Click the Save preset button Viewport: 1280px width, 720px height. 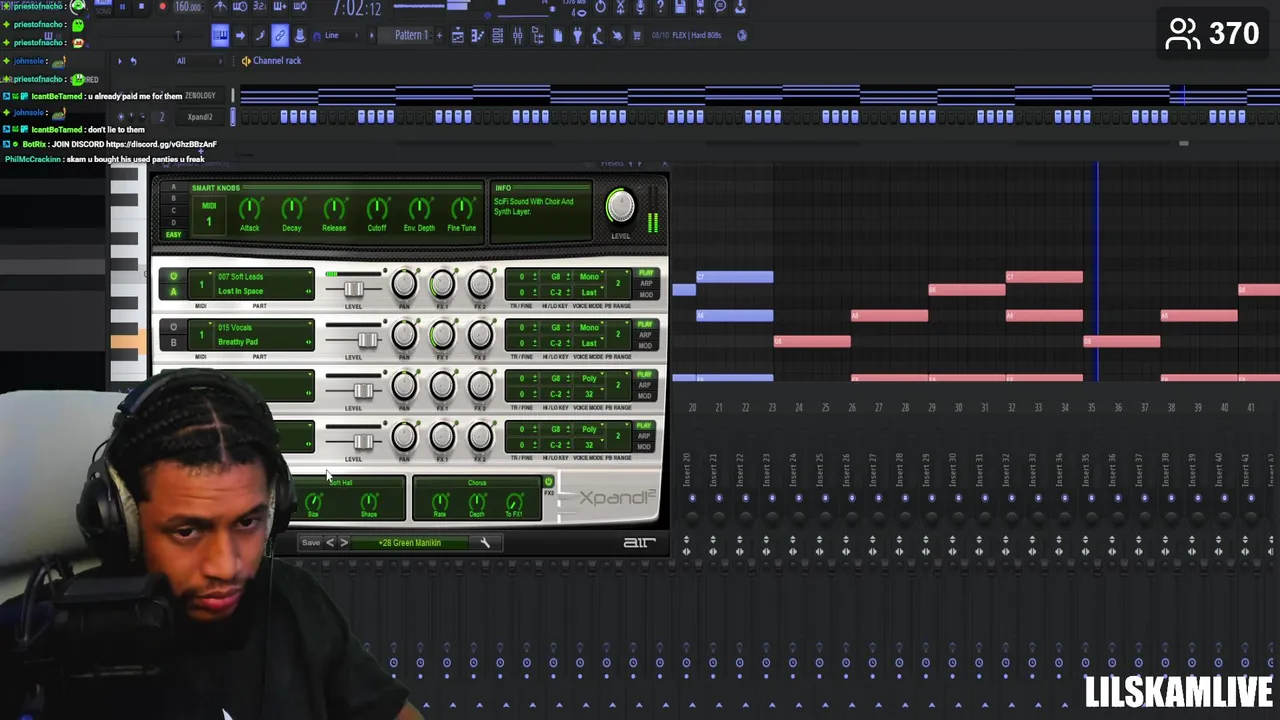[311, 543]
